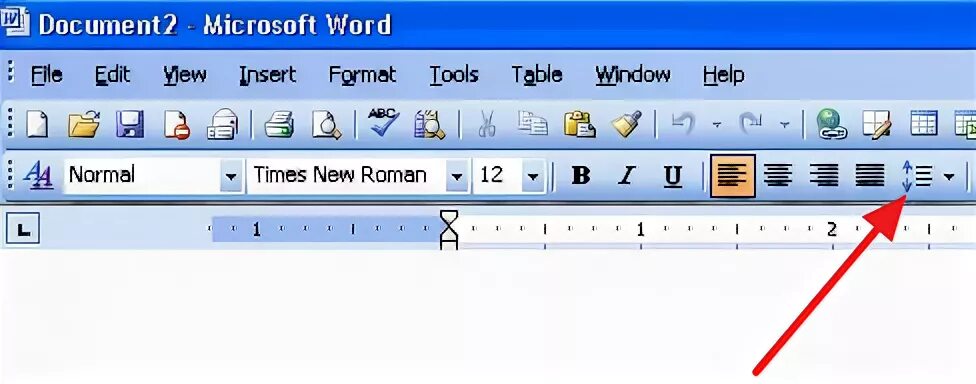Paste from clipboard icon

pyautogui.click(x=580, y=123)
